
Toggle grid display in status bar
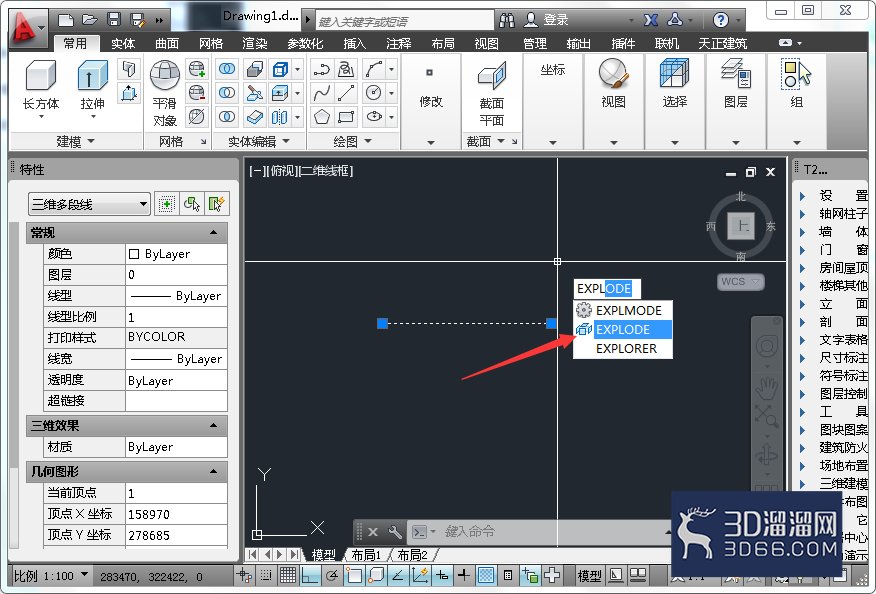coord(288,574)
